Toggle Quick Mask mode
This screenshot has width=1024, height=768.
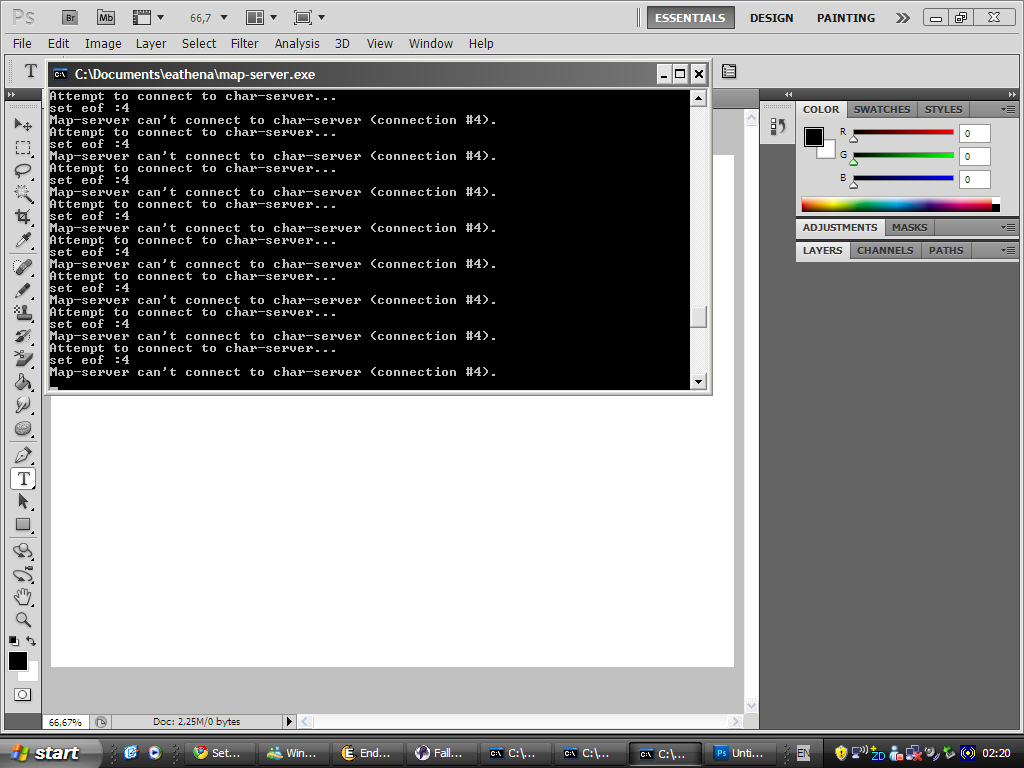(22, 694)
